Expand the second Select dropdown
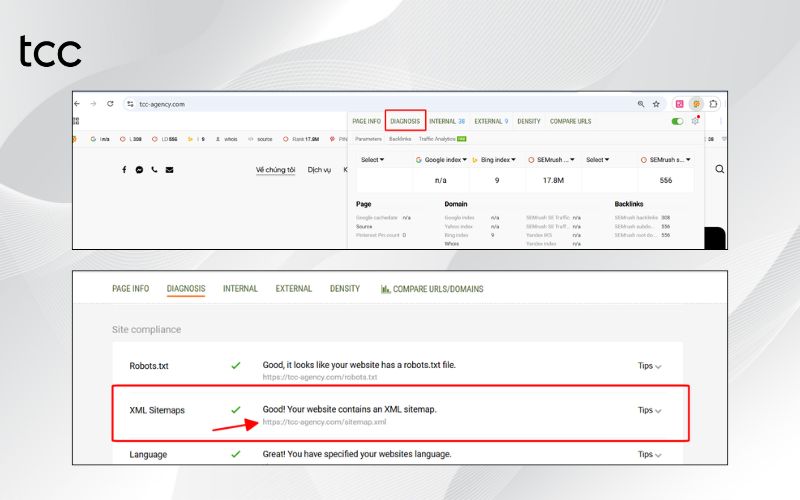This screenshot has height=500, width=800. pos(597,160)
